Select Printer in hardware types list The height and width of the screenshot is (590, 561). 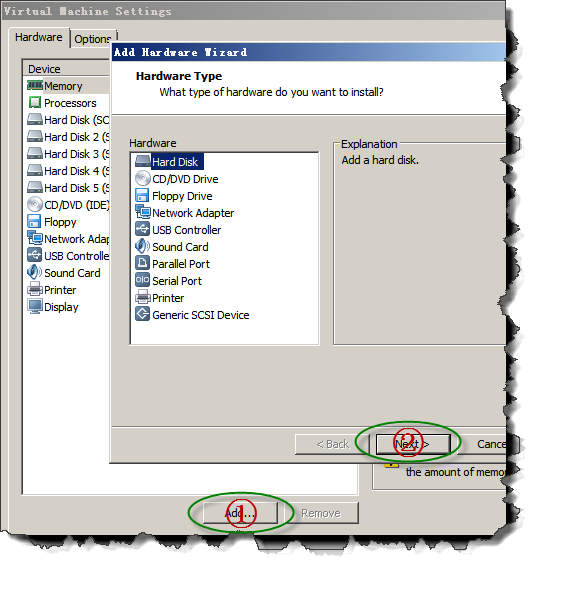(168, 298)
